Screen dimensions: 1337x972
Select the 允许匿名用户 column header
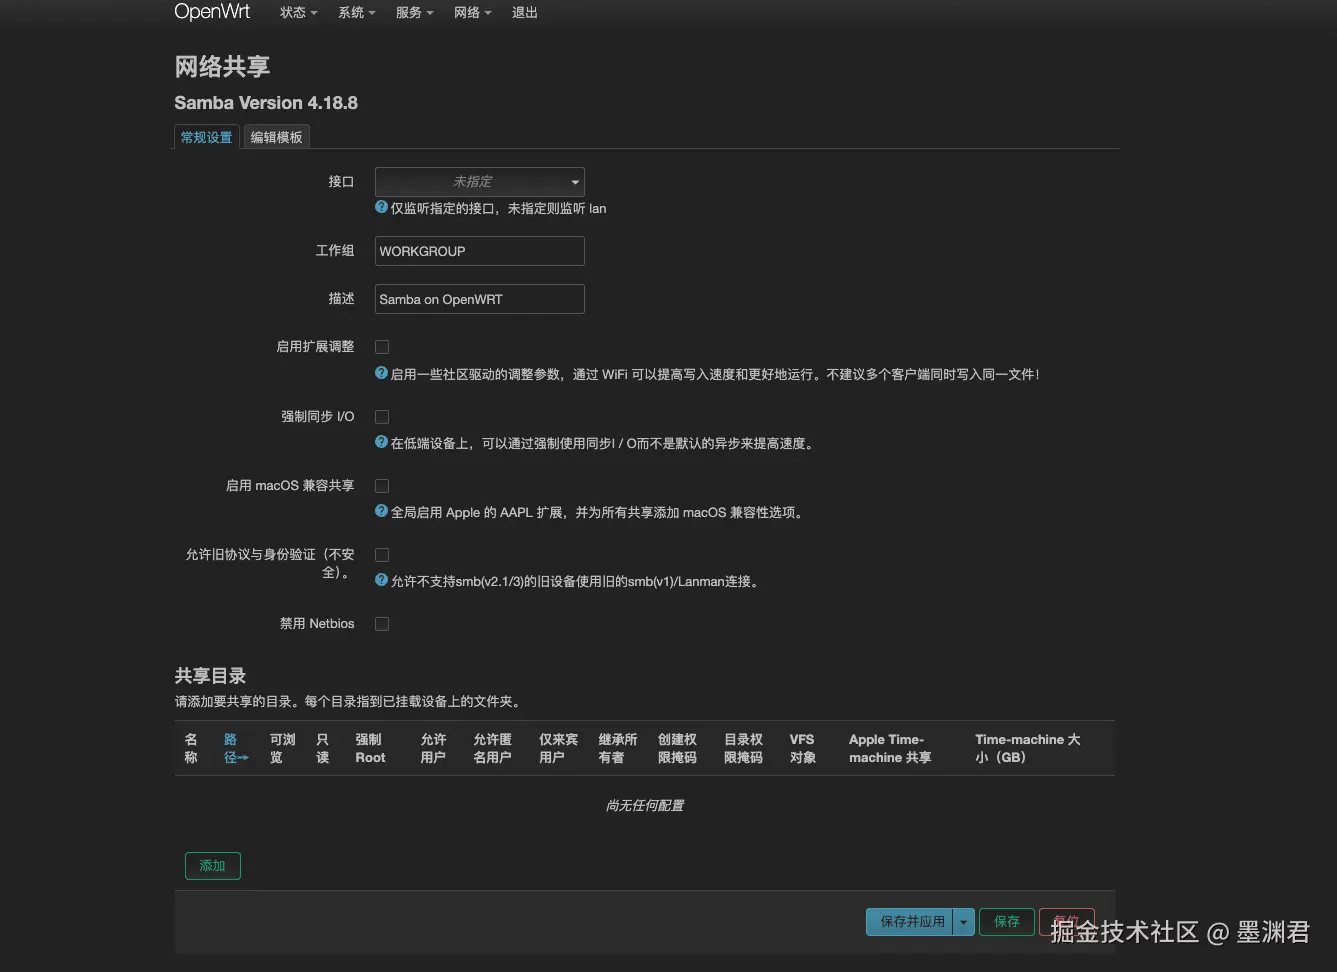coord(492,748)
